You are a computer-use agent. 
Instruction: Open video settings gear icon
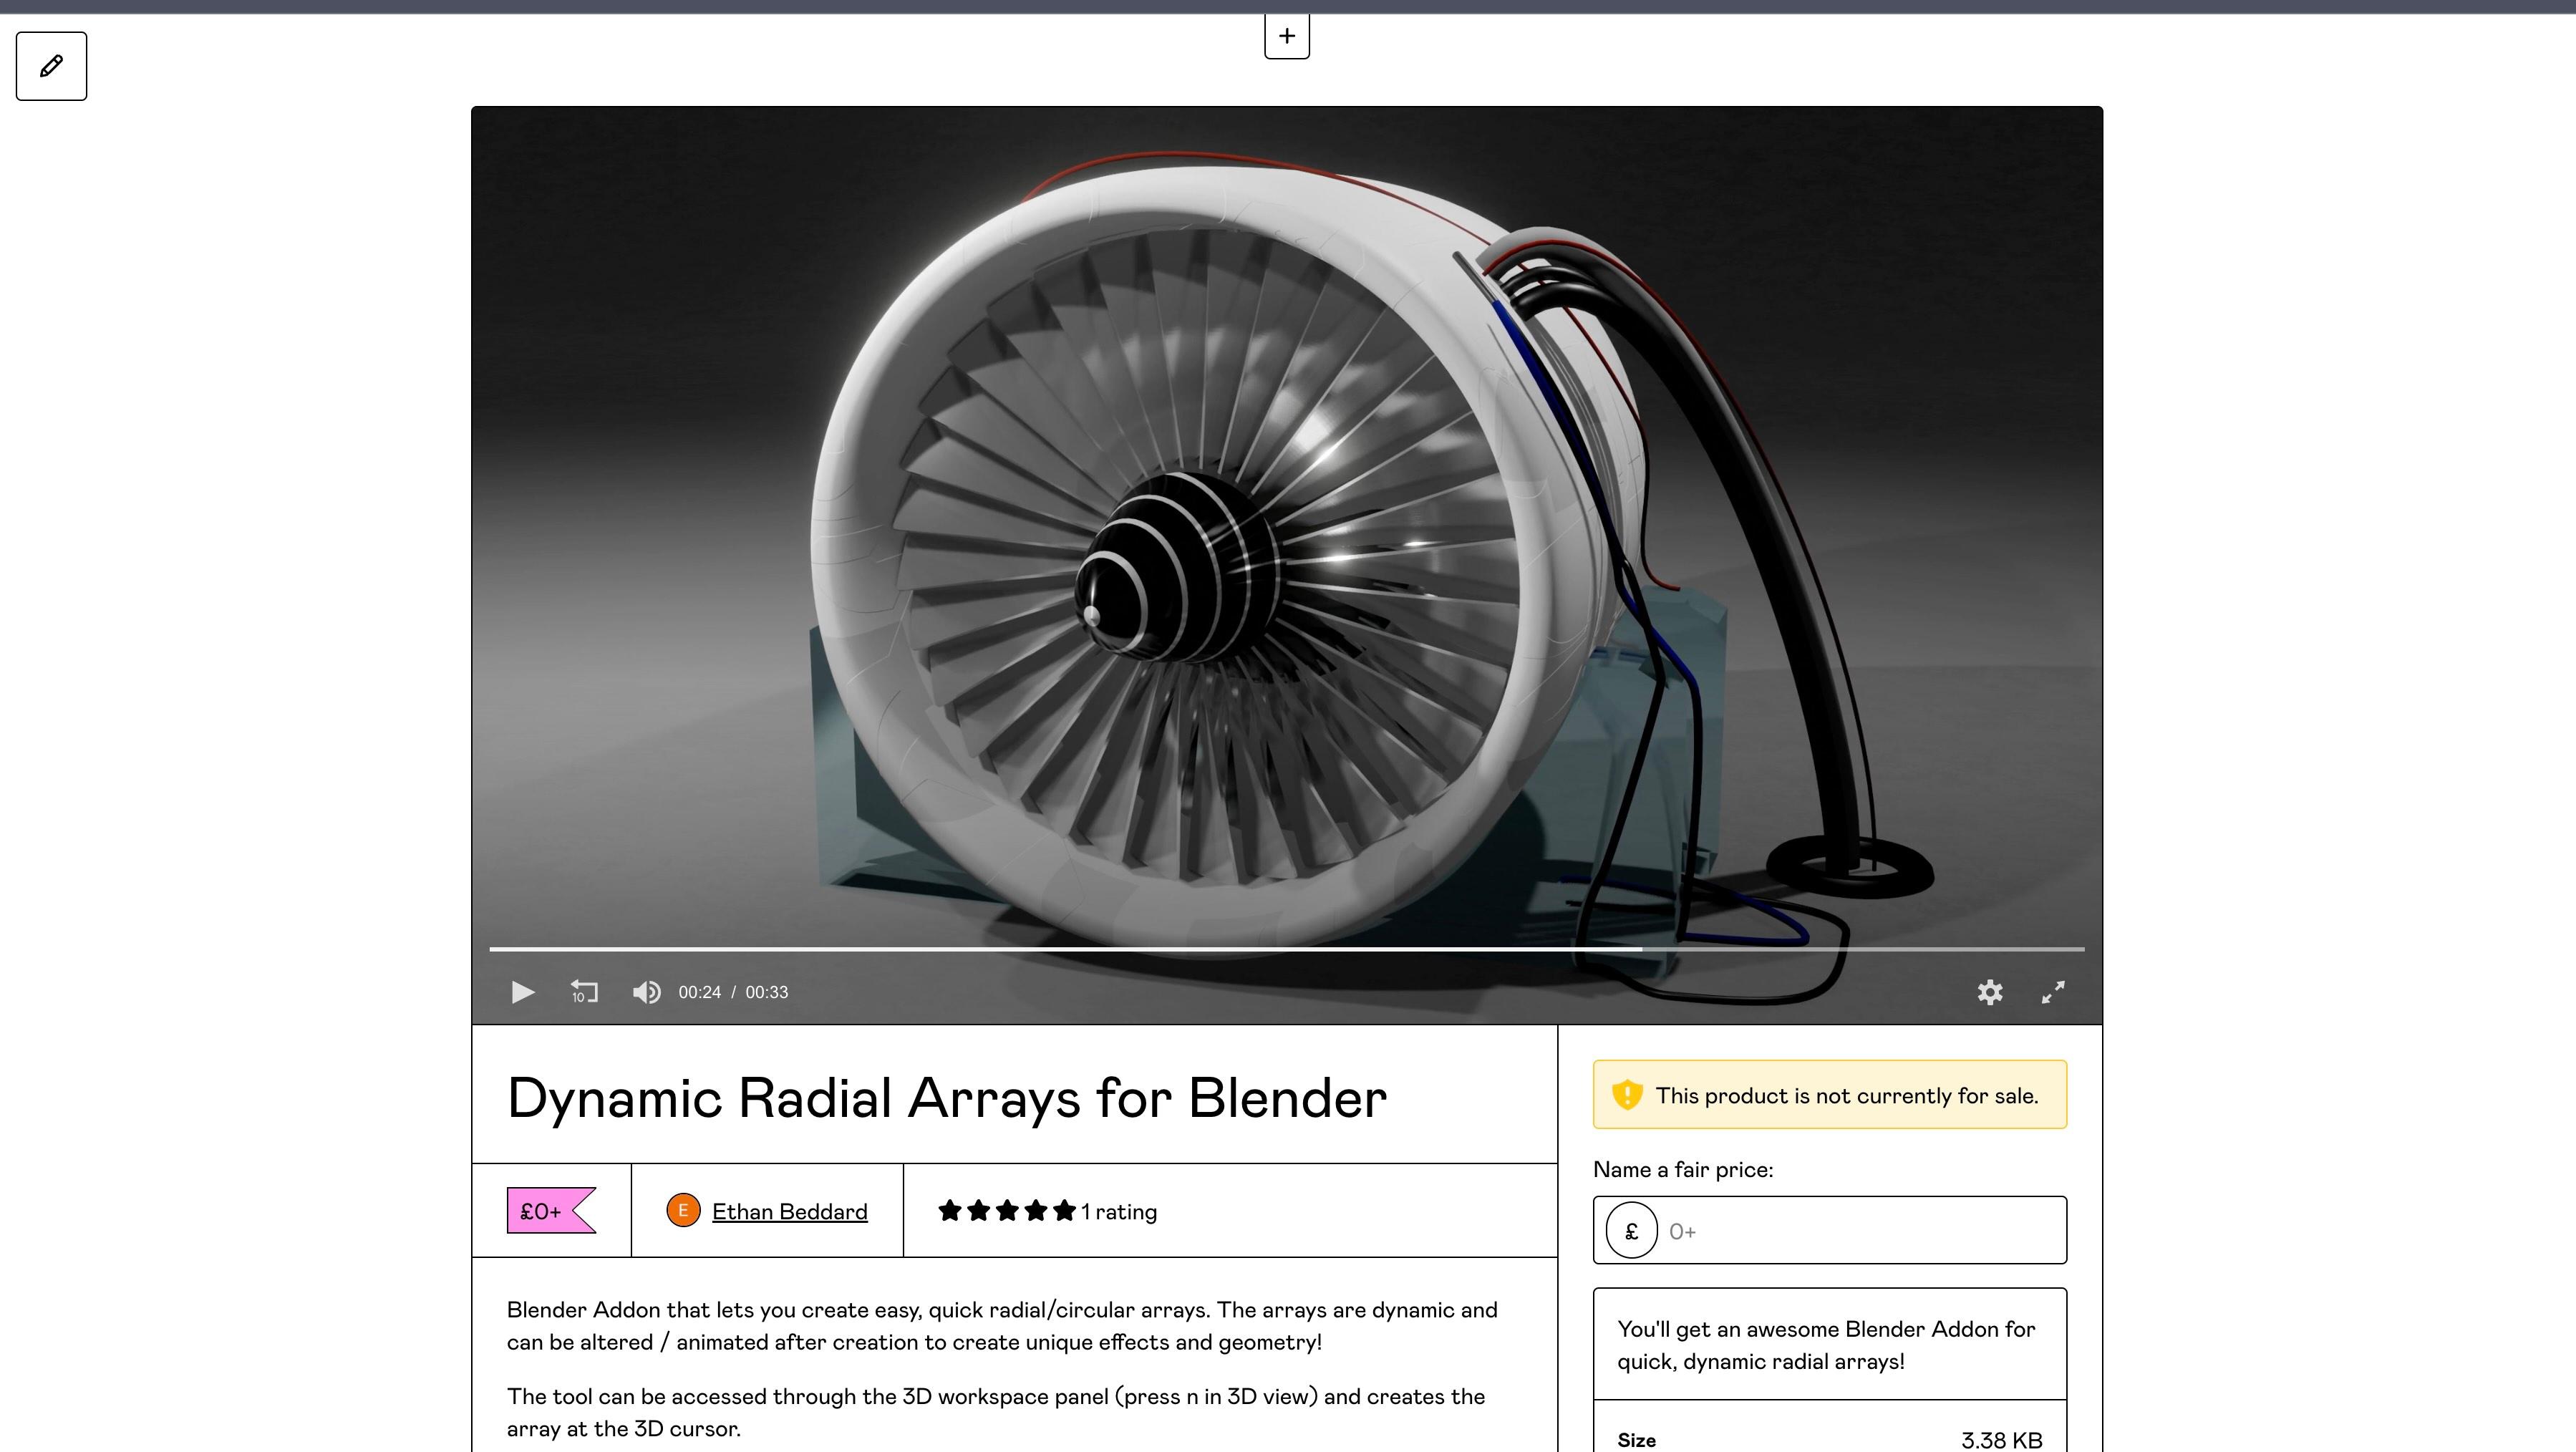(1990, 992)
